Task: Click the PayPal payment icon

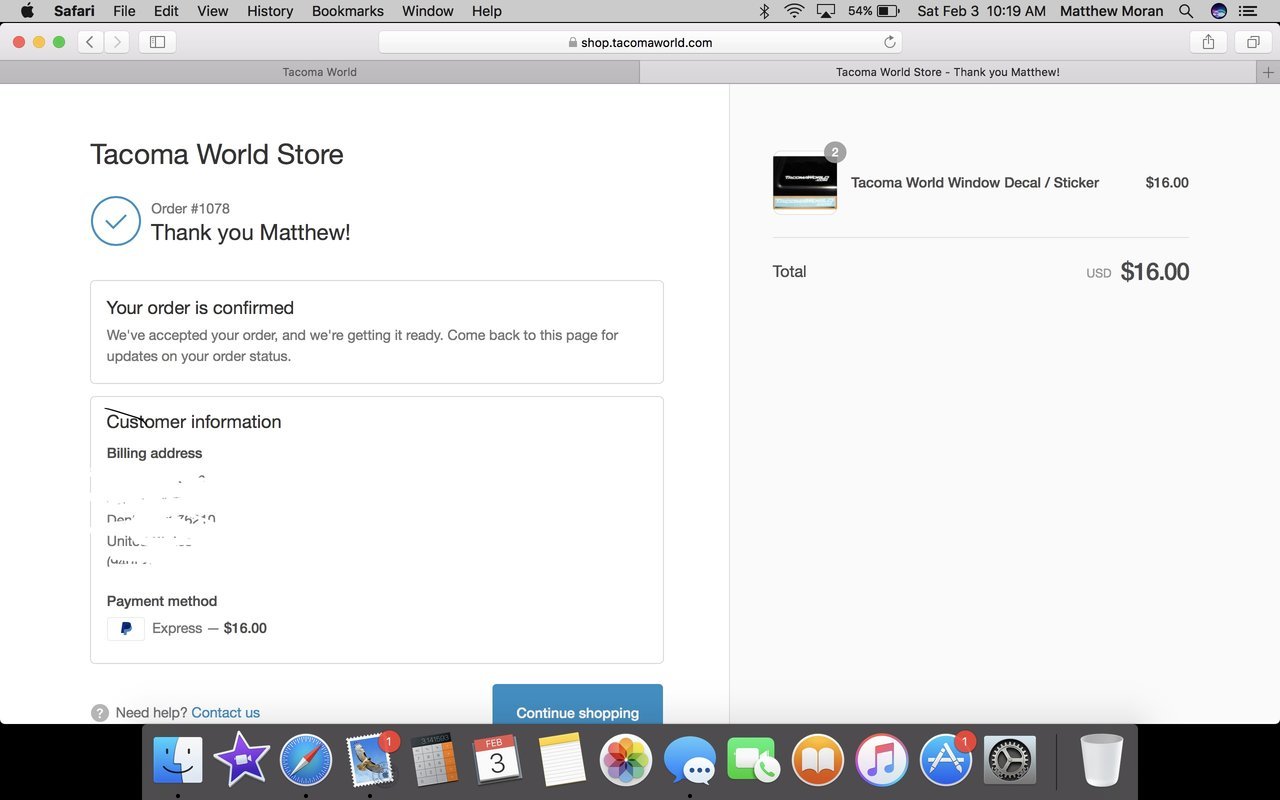Action: click(126, 628)
